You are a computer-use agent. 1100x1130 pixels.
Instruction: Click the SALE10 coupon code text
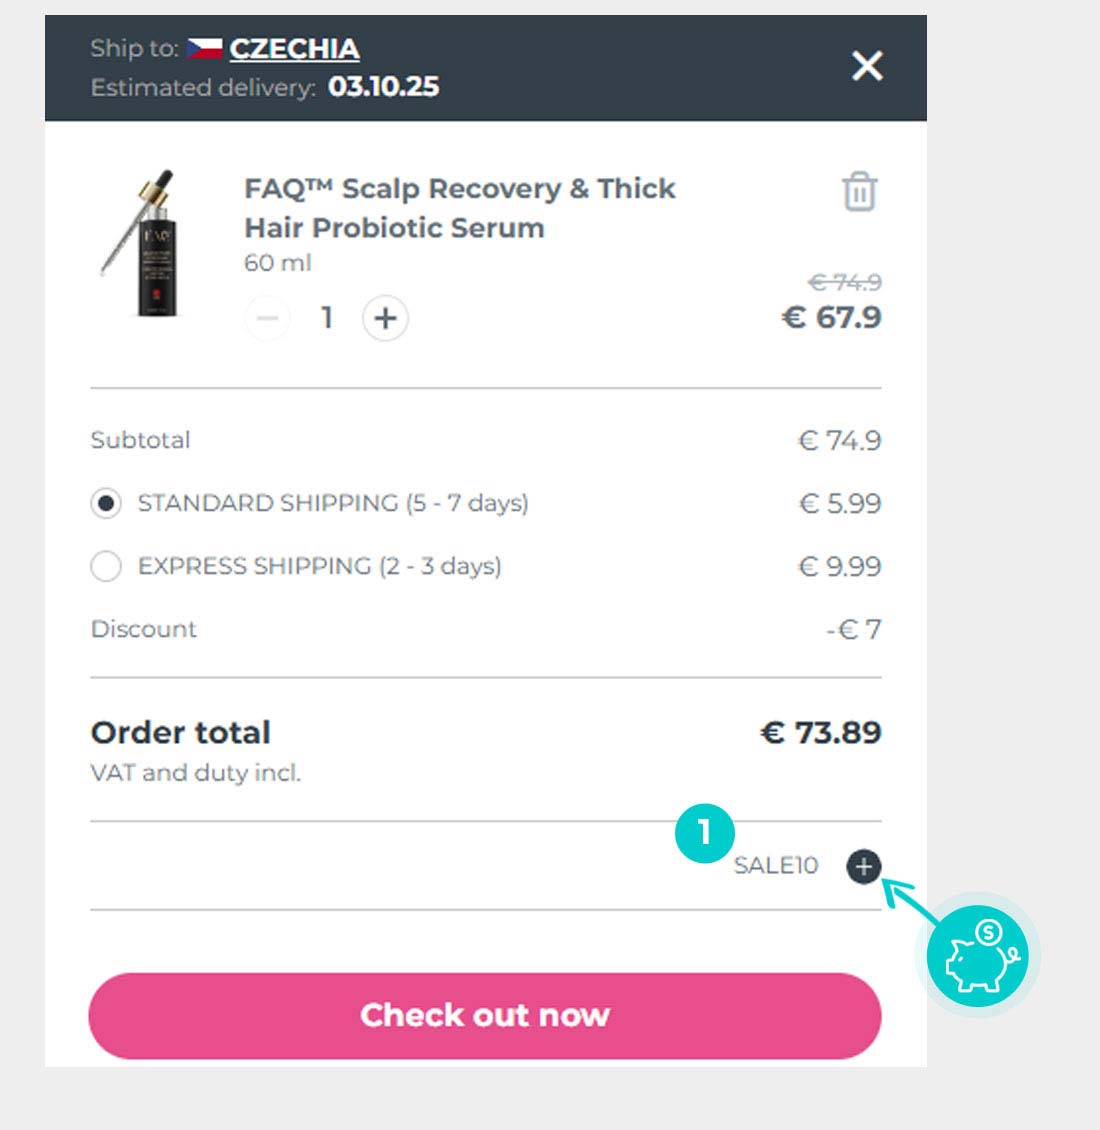[x=776, y=866]
